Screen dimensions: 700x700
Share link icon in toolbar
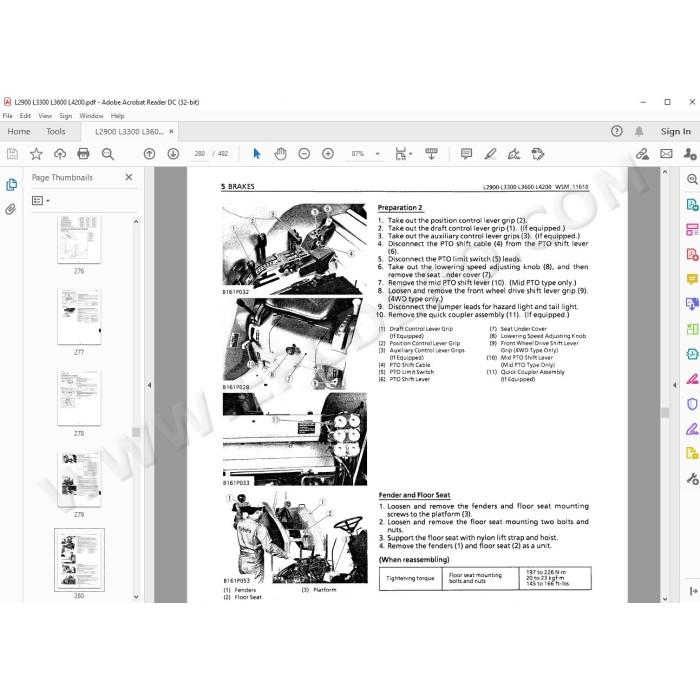point(642,154)
